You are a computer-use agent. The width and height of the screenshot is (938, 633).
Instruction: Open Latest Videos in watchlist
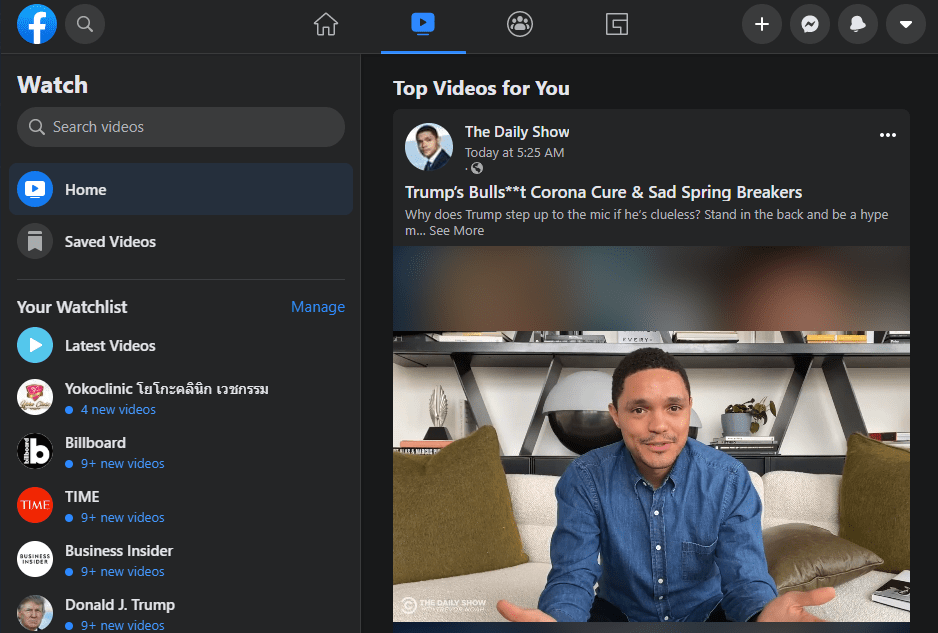click(110, 346)
